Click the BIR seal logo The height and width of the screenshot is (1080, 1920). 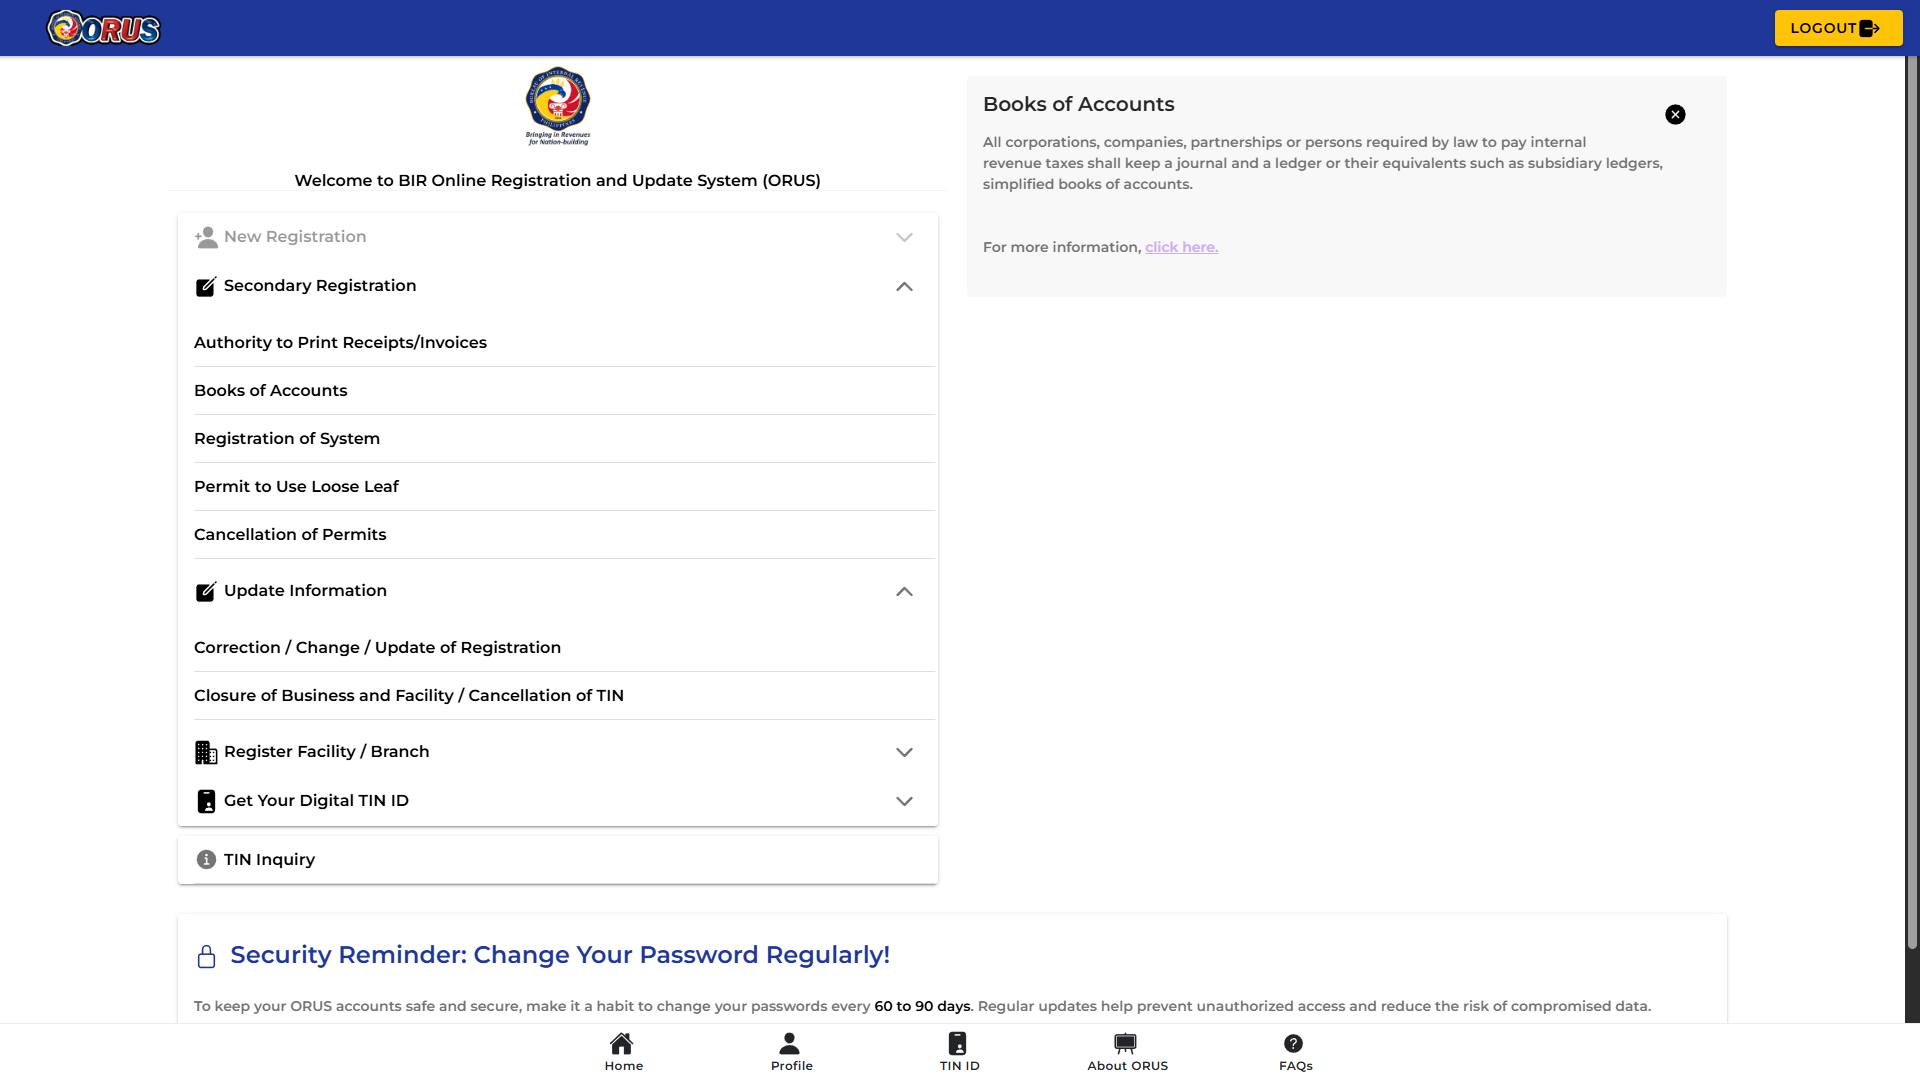pyautogui.click(x=558, y=106)
